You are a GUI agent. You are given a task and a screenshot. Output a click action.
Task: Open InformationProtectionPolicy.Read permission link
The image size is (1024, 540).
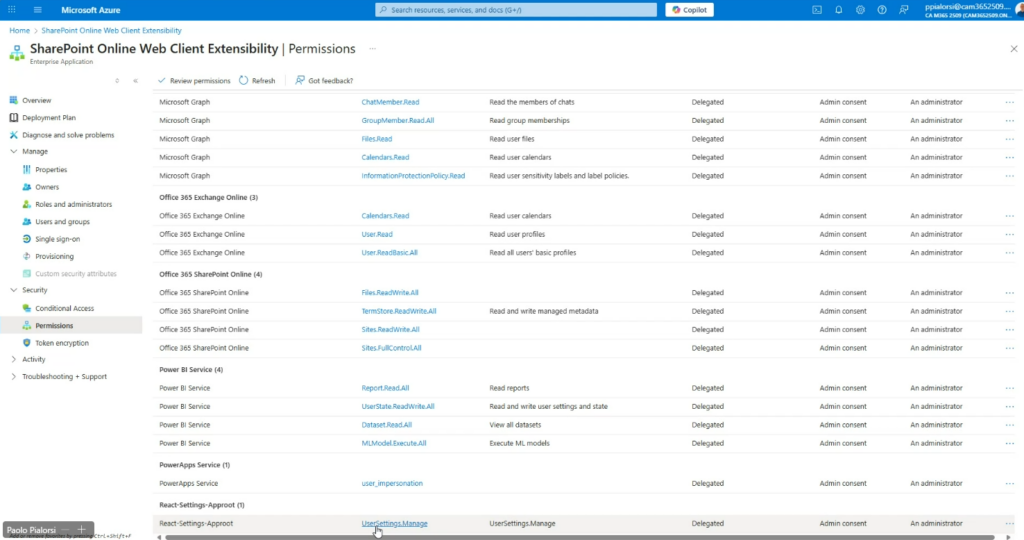(x=413, y=176)
